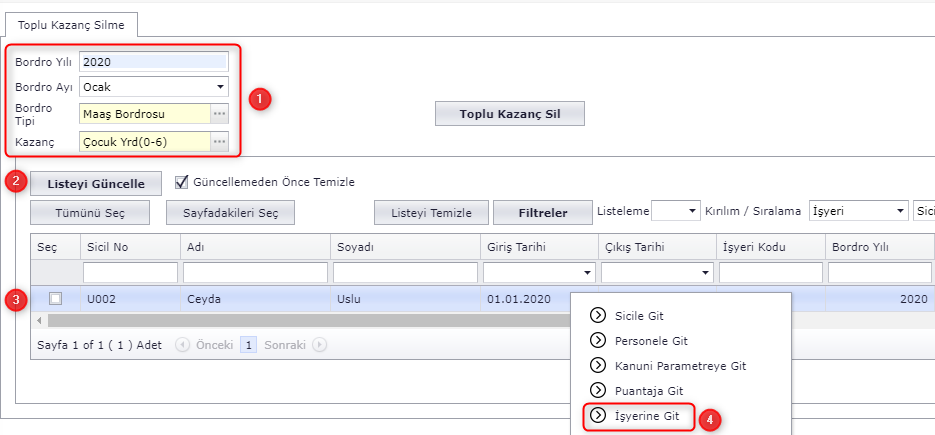Toggle Güncellemeden Önce Temizle checkbox

click(181, 182)
